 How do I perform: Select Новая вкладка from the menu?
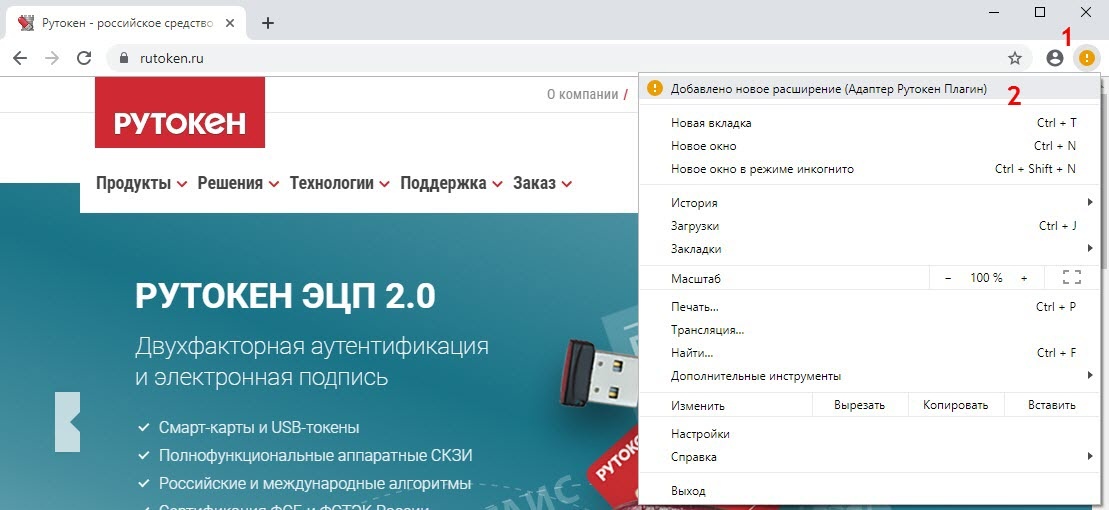coord(870,123)
